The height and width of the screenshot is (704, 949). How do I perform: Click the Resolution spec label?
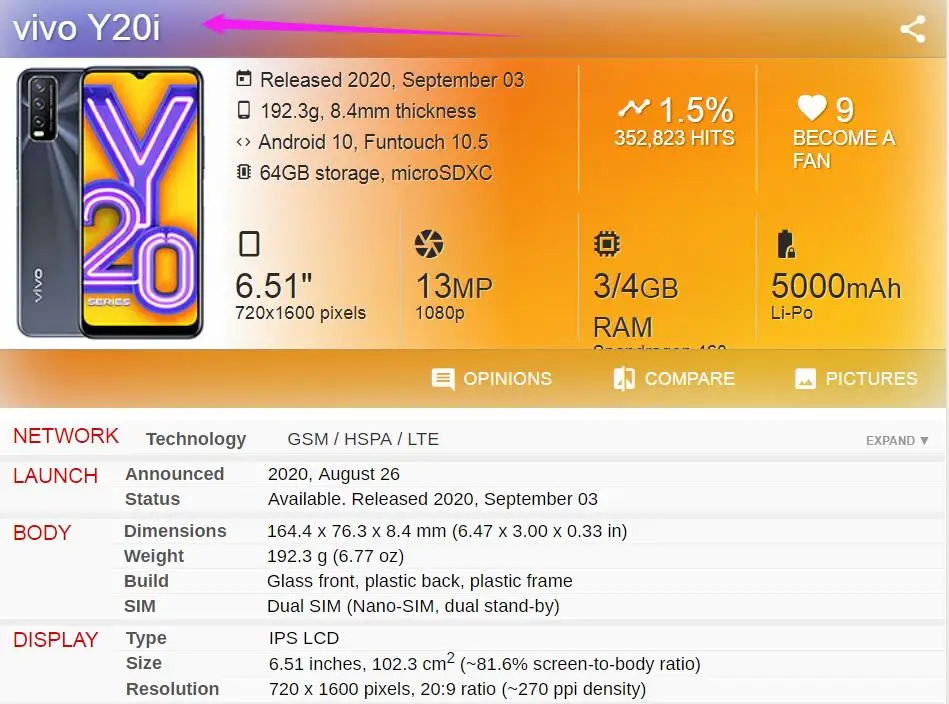[x=172, y=689]
